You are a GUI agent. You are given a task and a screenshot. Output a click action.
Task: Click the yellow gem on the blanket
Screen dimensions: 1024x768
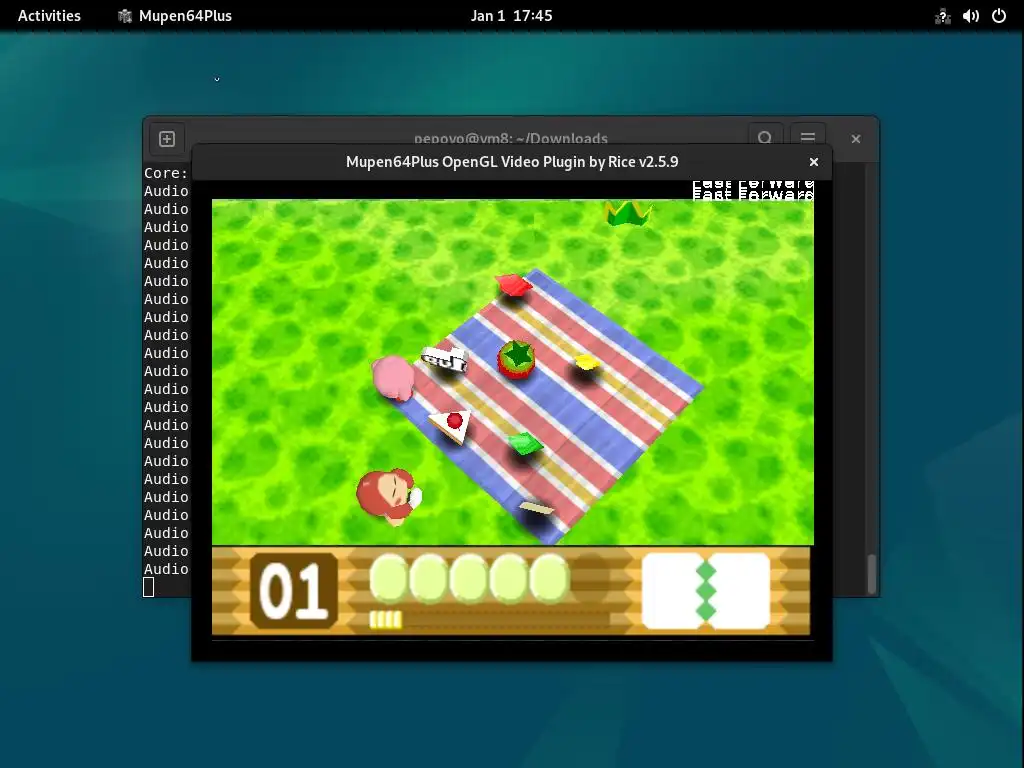[586, 362]
